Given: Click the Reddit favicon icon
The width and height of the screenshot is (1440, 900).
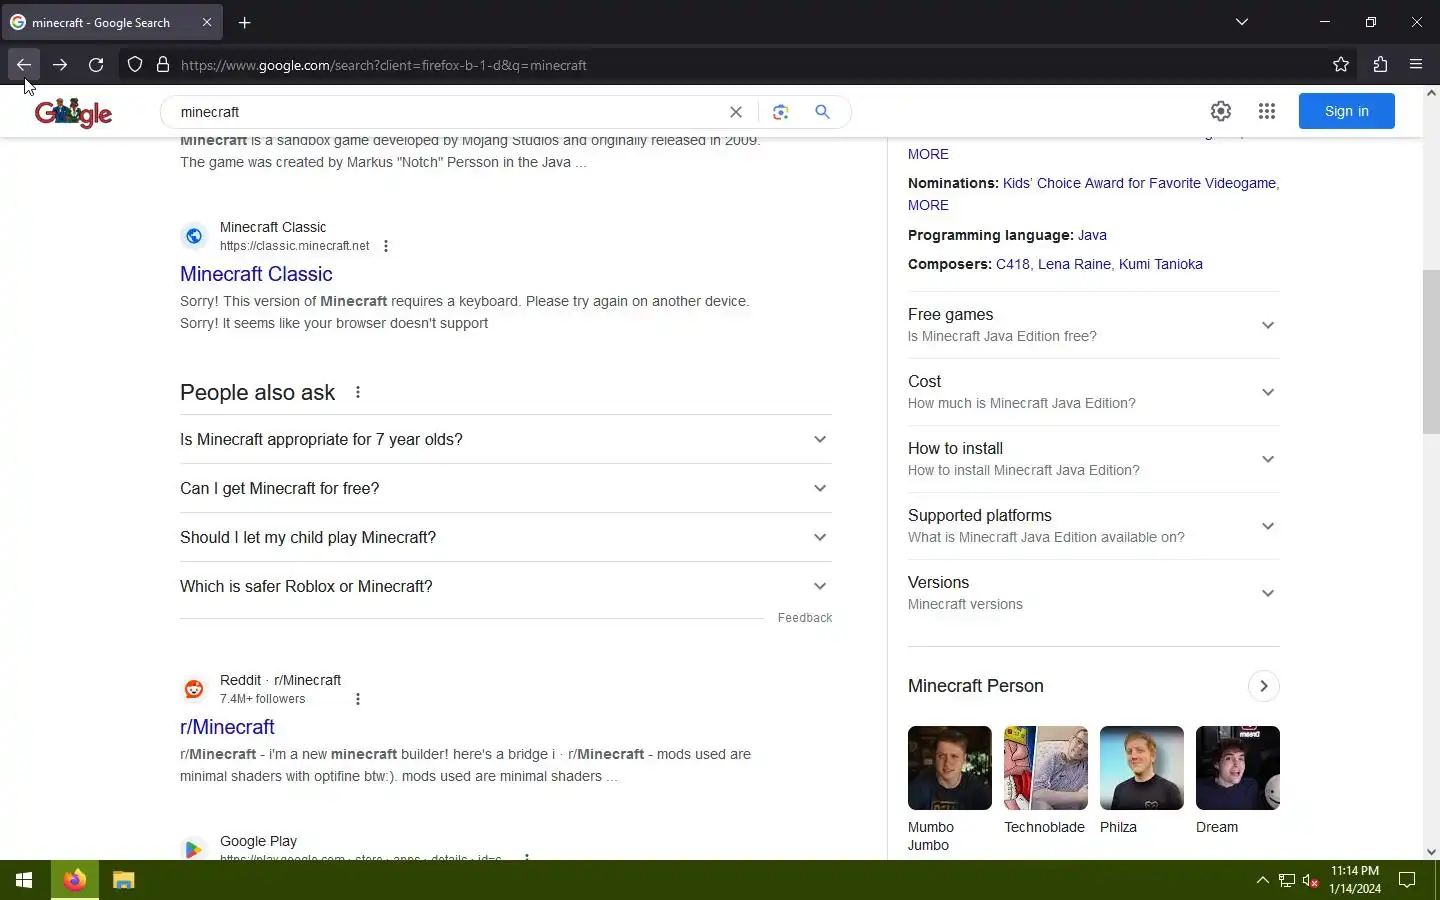Looking at the screenshot, I should pyautogui.click(x=194, y=689).
